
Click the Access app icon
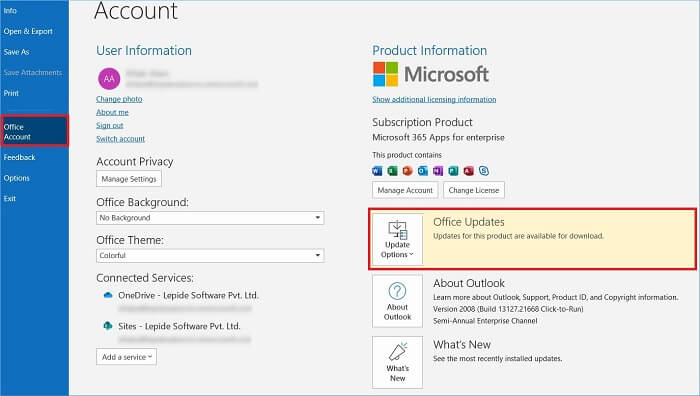tap(468, 171)
